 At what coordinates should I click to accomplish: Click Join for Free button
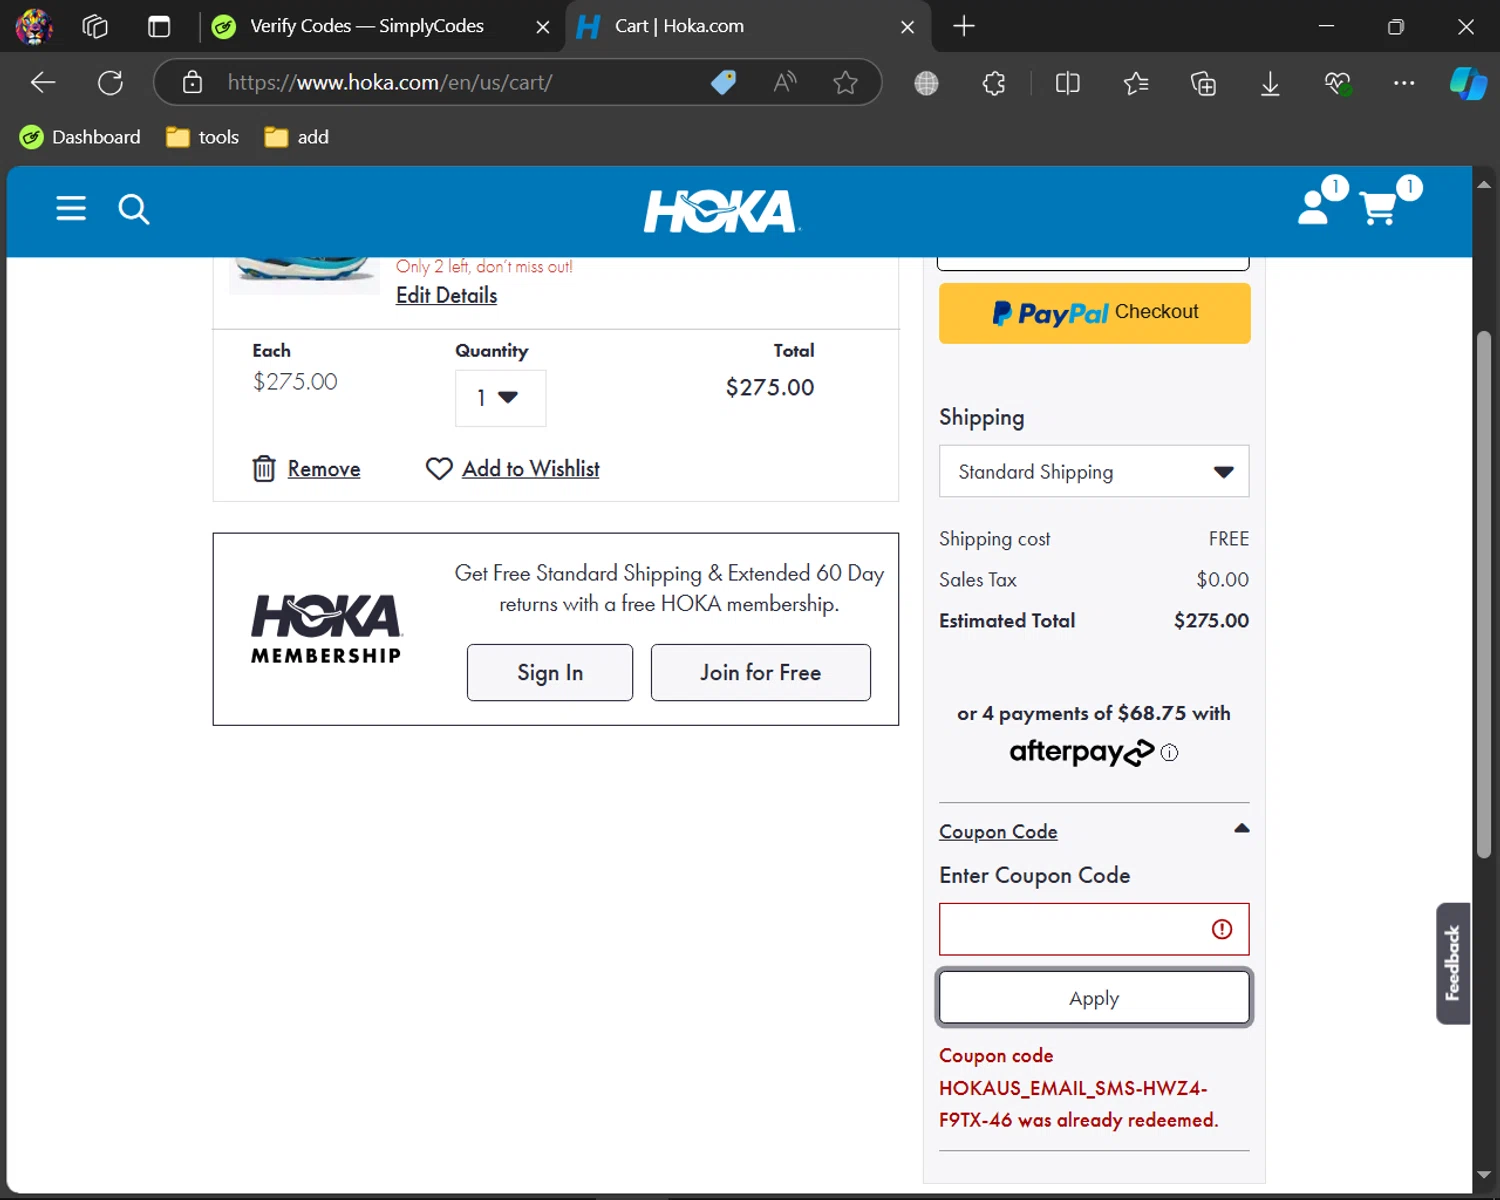tap(760, 672)
